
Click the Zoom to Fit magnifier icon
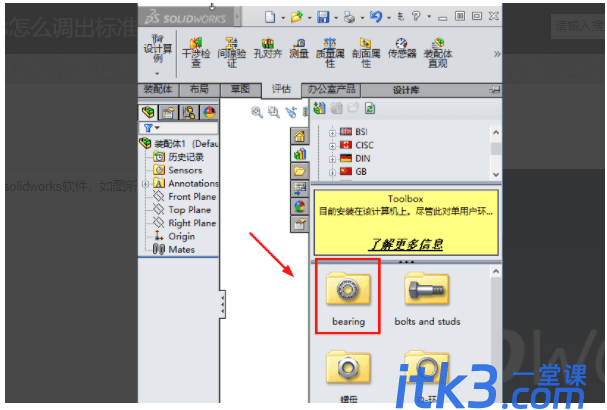(x=257, y=112)
